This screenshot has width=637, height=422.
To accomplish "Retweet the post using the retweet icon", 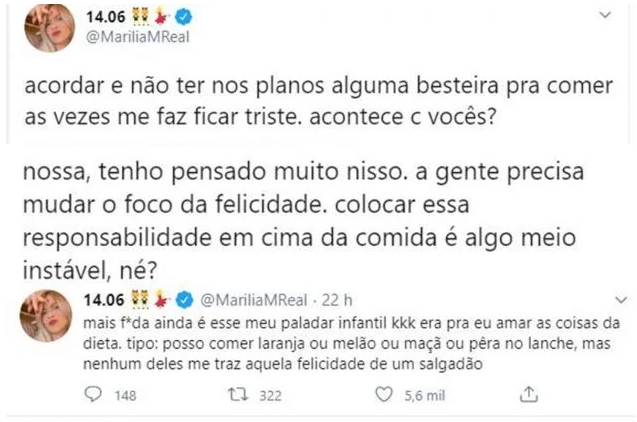I will coord(238,397).
